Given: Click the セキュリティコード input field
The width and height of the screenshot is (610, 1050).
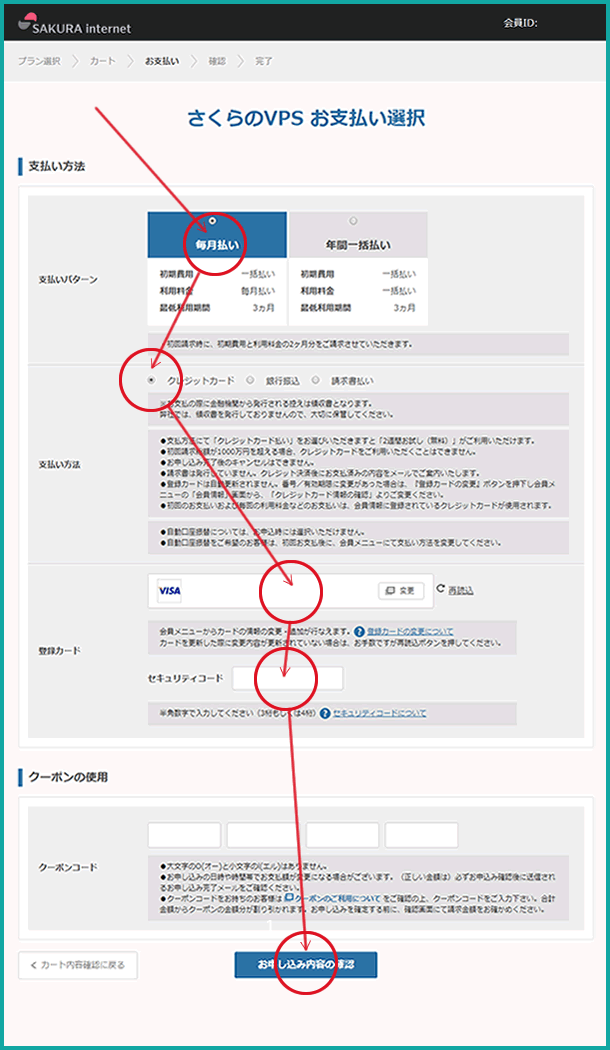Looking at the screenshot, I should tap(288, 678).
